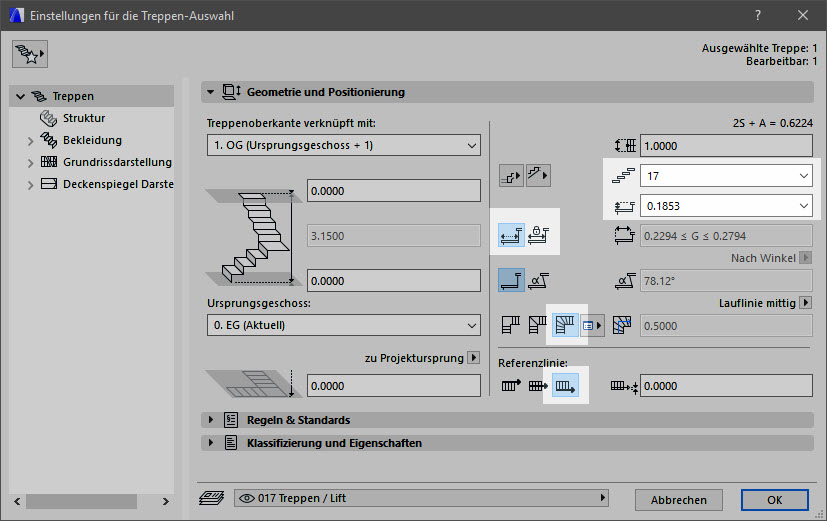
Task: Select the winder turning type
Action: click(x=564, y=325)
